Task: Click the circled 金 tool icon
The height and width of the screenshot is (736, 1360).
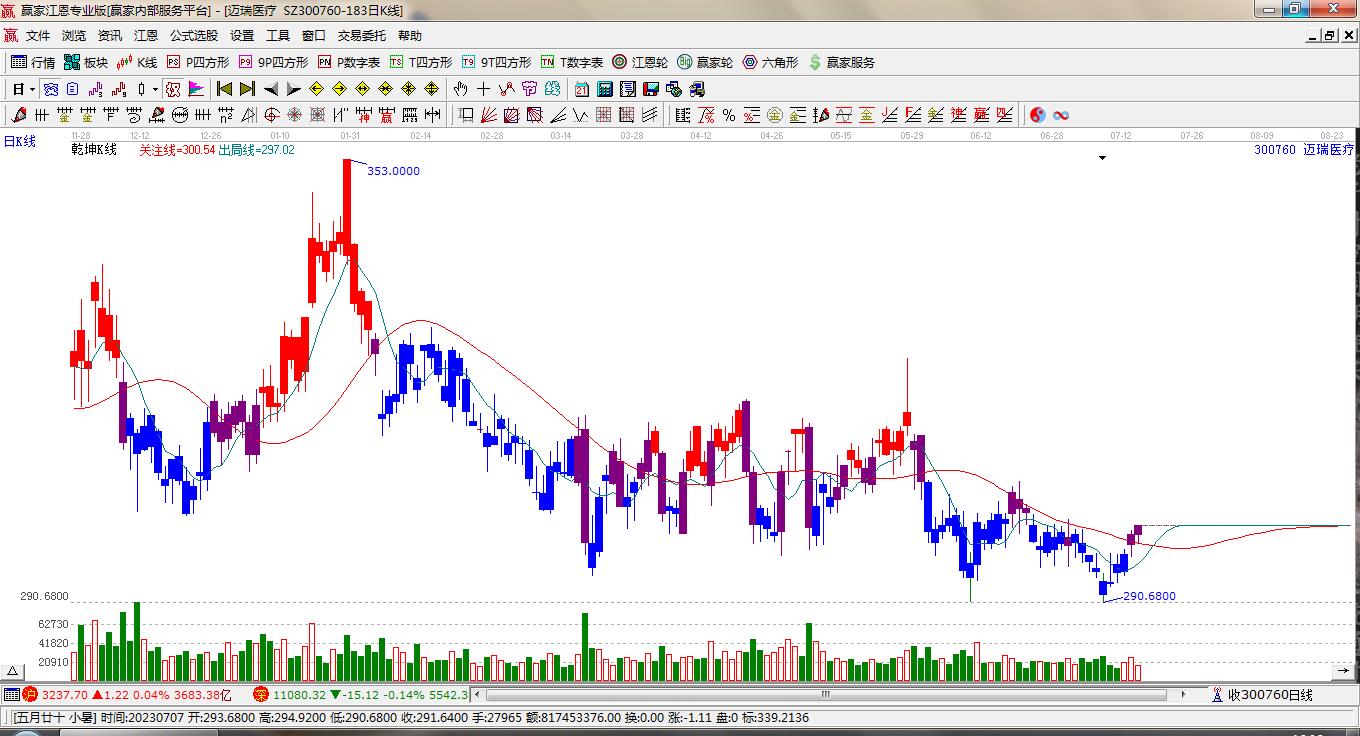Action: pyautogui.click(x=775, y=115)
